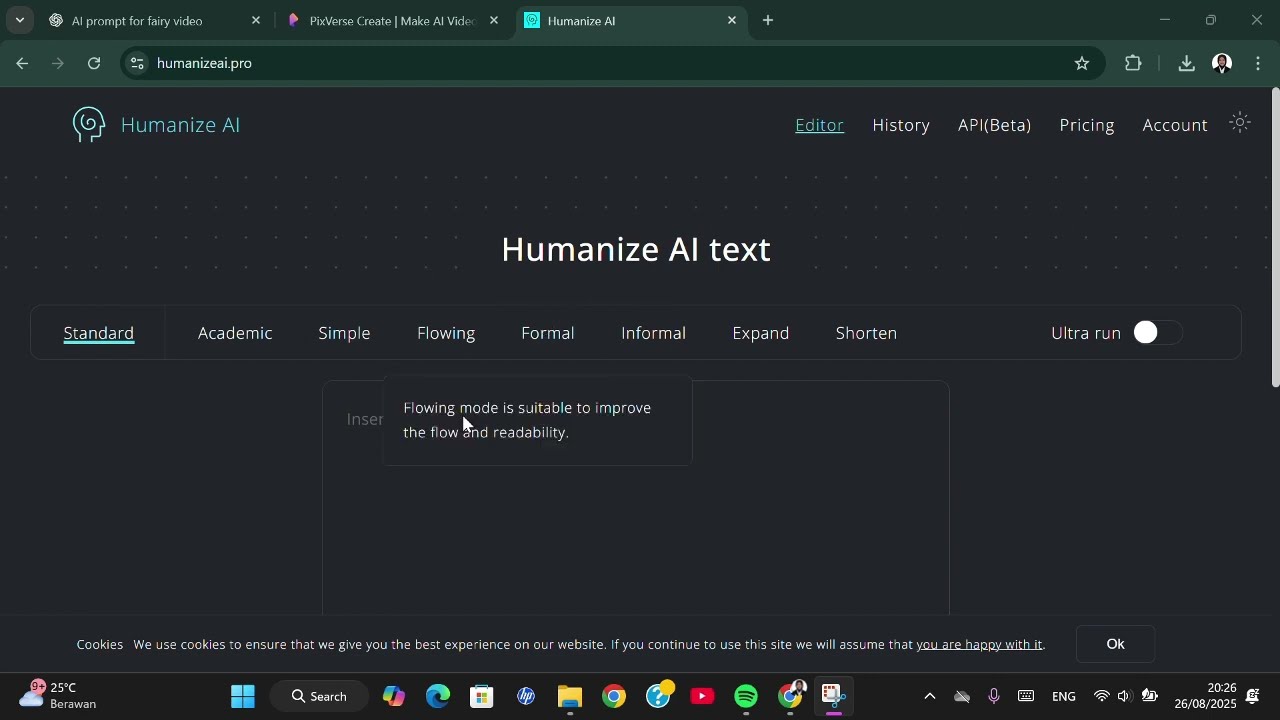The image size is (1280, 720).
Task: Open the HP app on the taskbar
Action: [x=526, y=697]
